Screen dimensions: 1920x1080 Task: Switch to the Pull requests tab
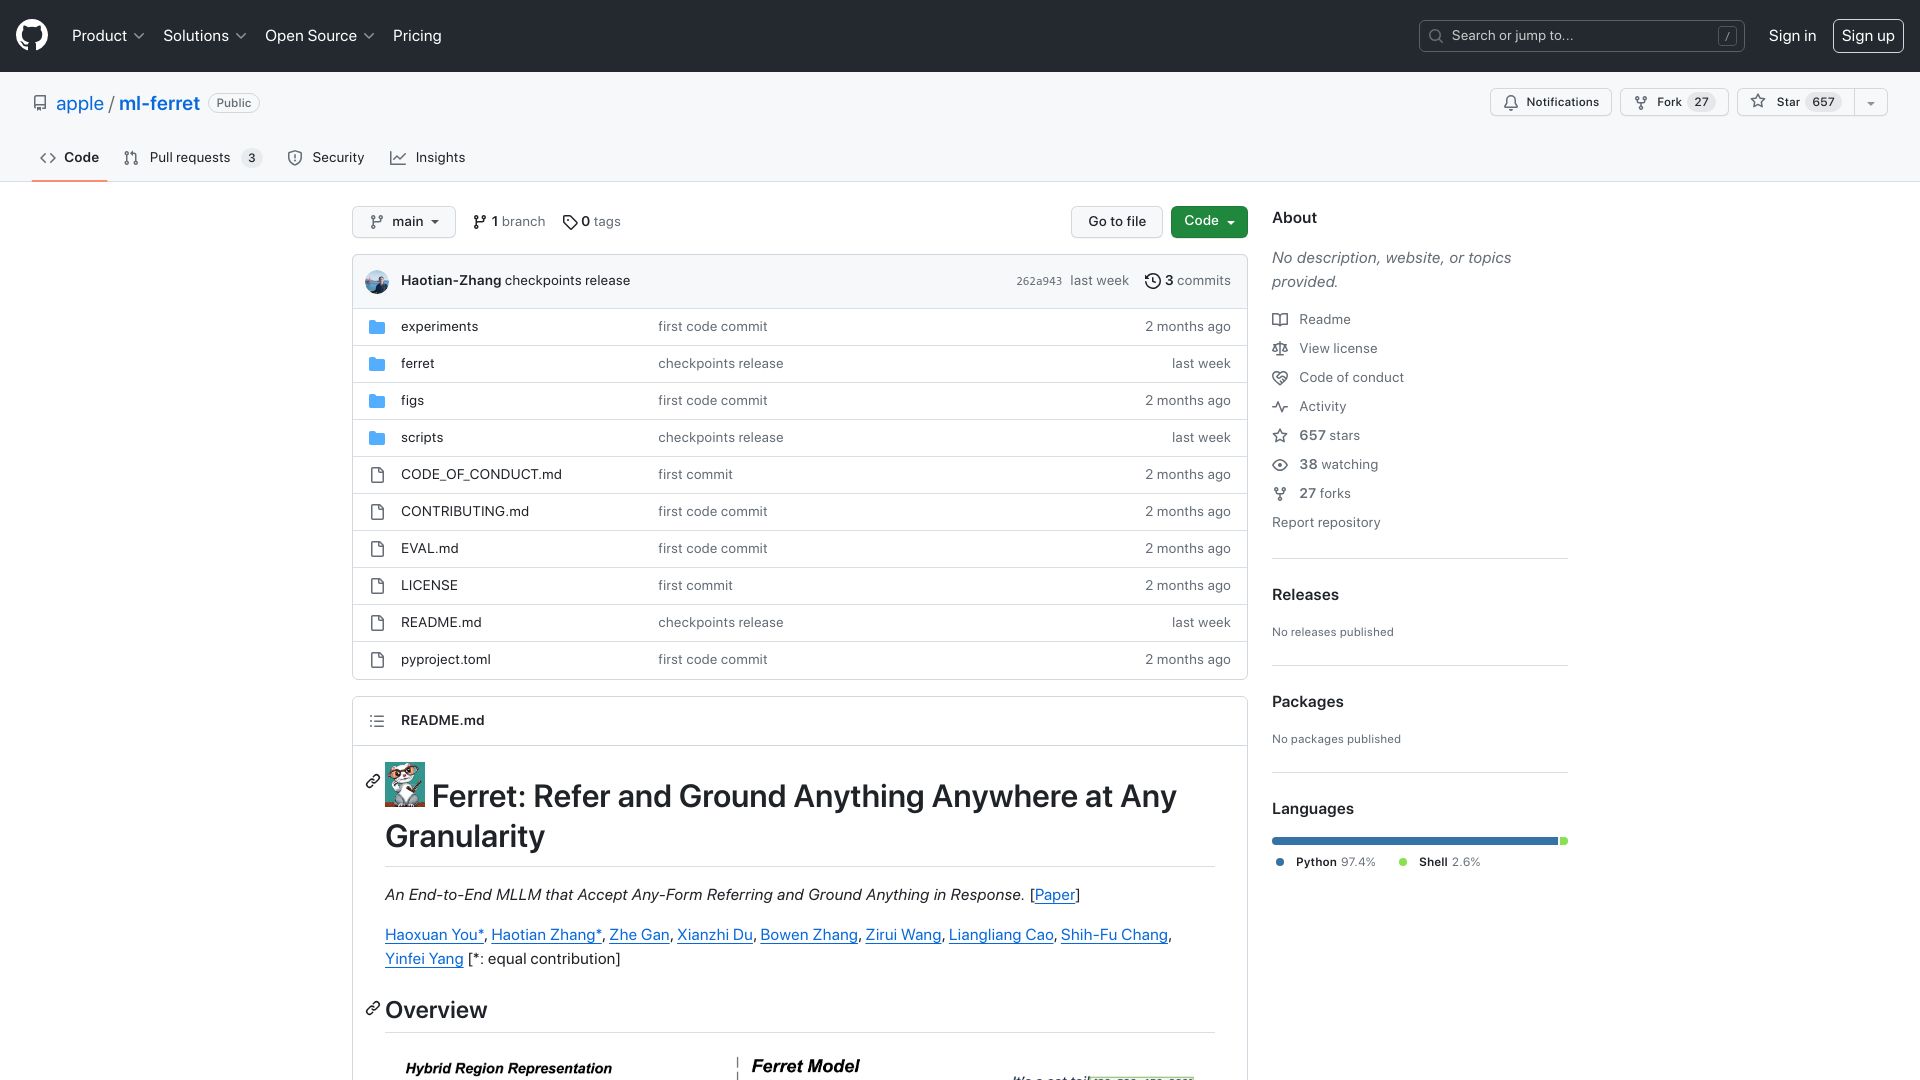(193, 158)
